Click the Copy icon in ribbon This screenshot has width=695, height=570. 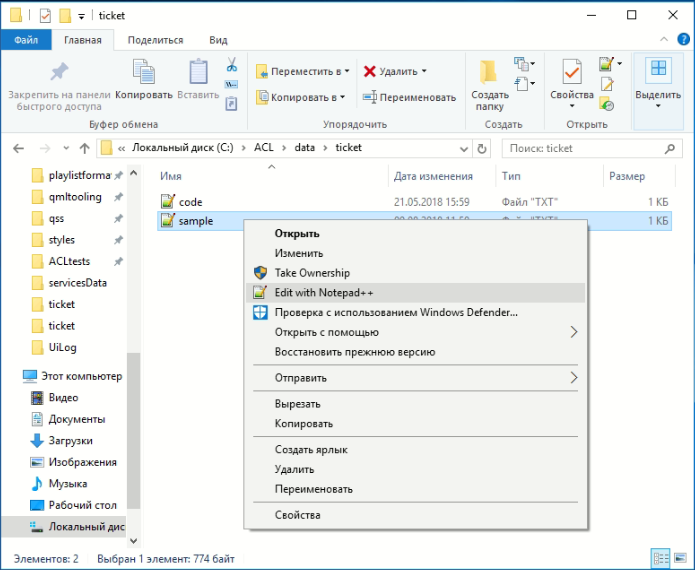pos(144,81)
